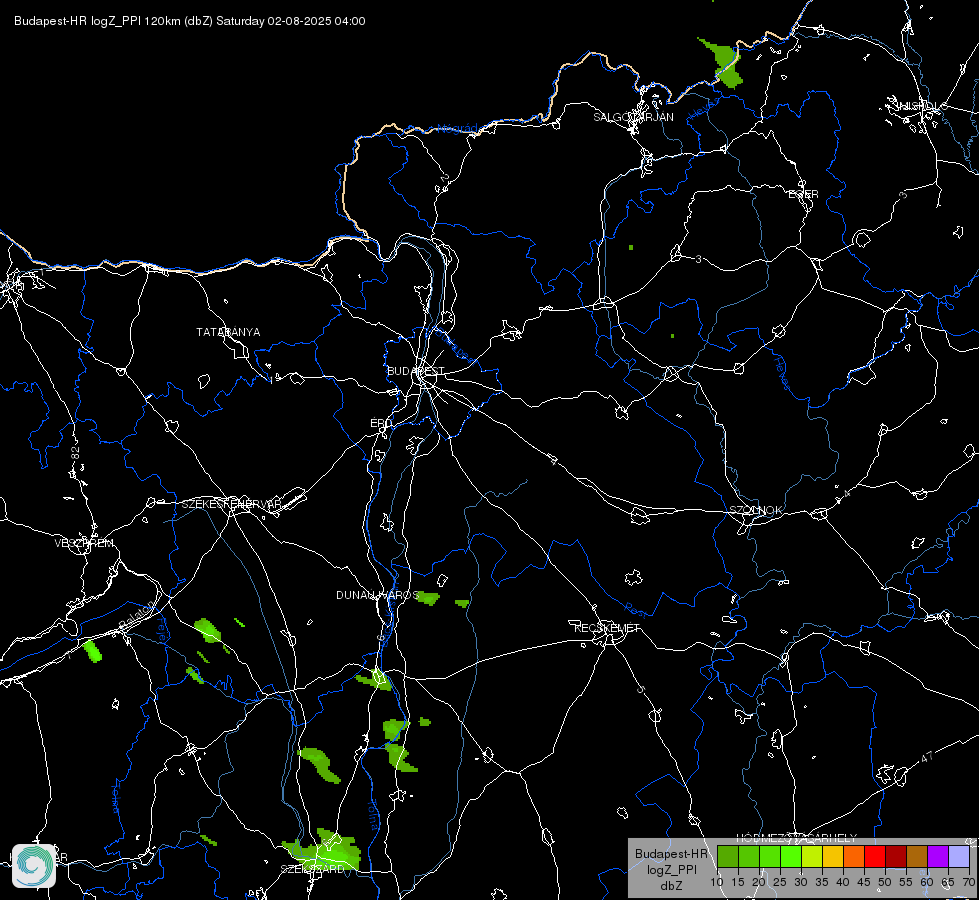Image resolution: width=979 pixels, height=900 pixels.
Task: Click the DUNAÚJVÁROS city label
Action: (378, 595)
